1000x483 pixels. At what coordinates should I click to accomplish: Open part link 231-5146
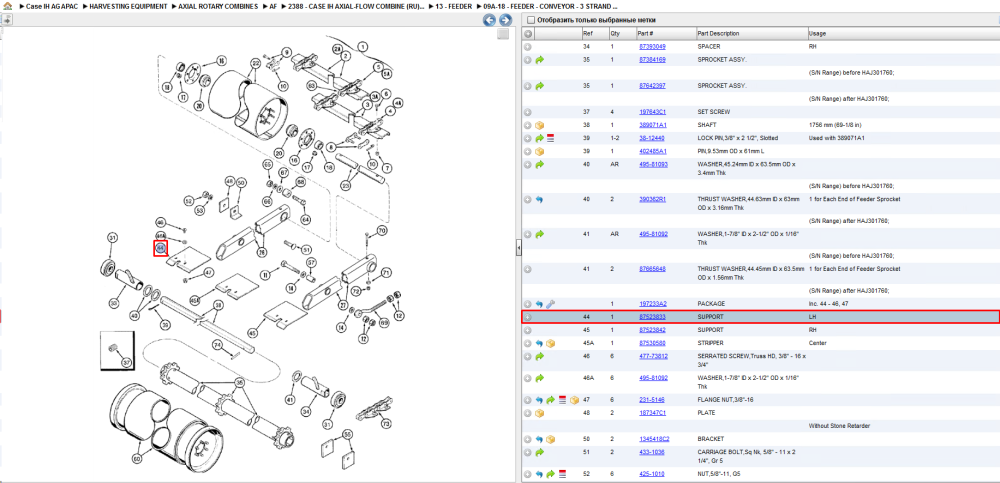pyautogui.click(x=651, y=400)
